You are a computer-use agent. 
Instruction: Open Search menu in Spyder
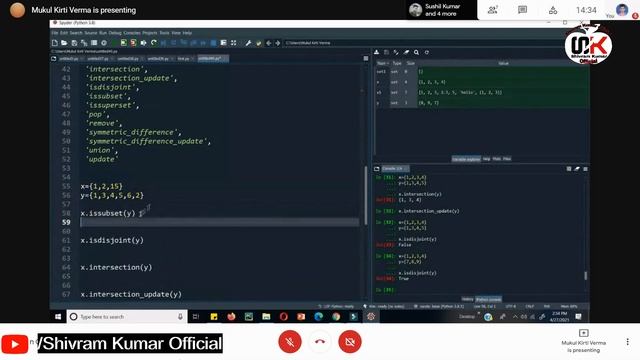[x=76, y=33]
